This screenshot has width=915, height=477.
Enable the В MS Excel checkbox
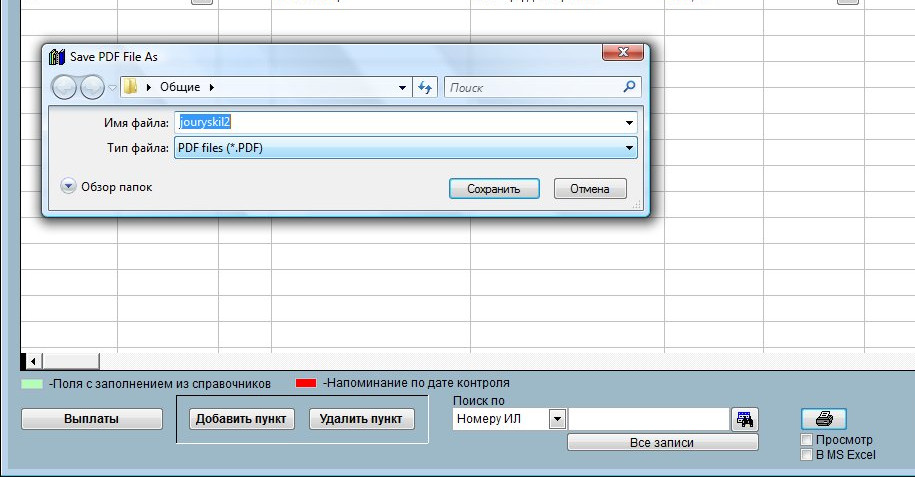(x=806, y=455)
